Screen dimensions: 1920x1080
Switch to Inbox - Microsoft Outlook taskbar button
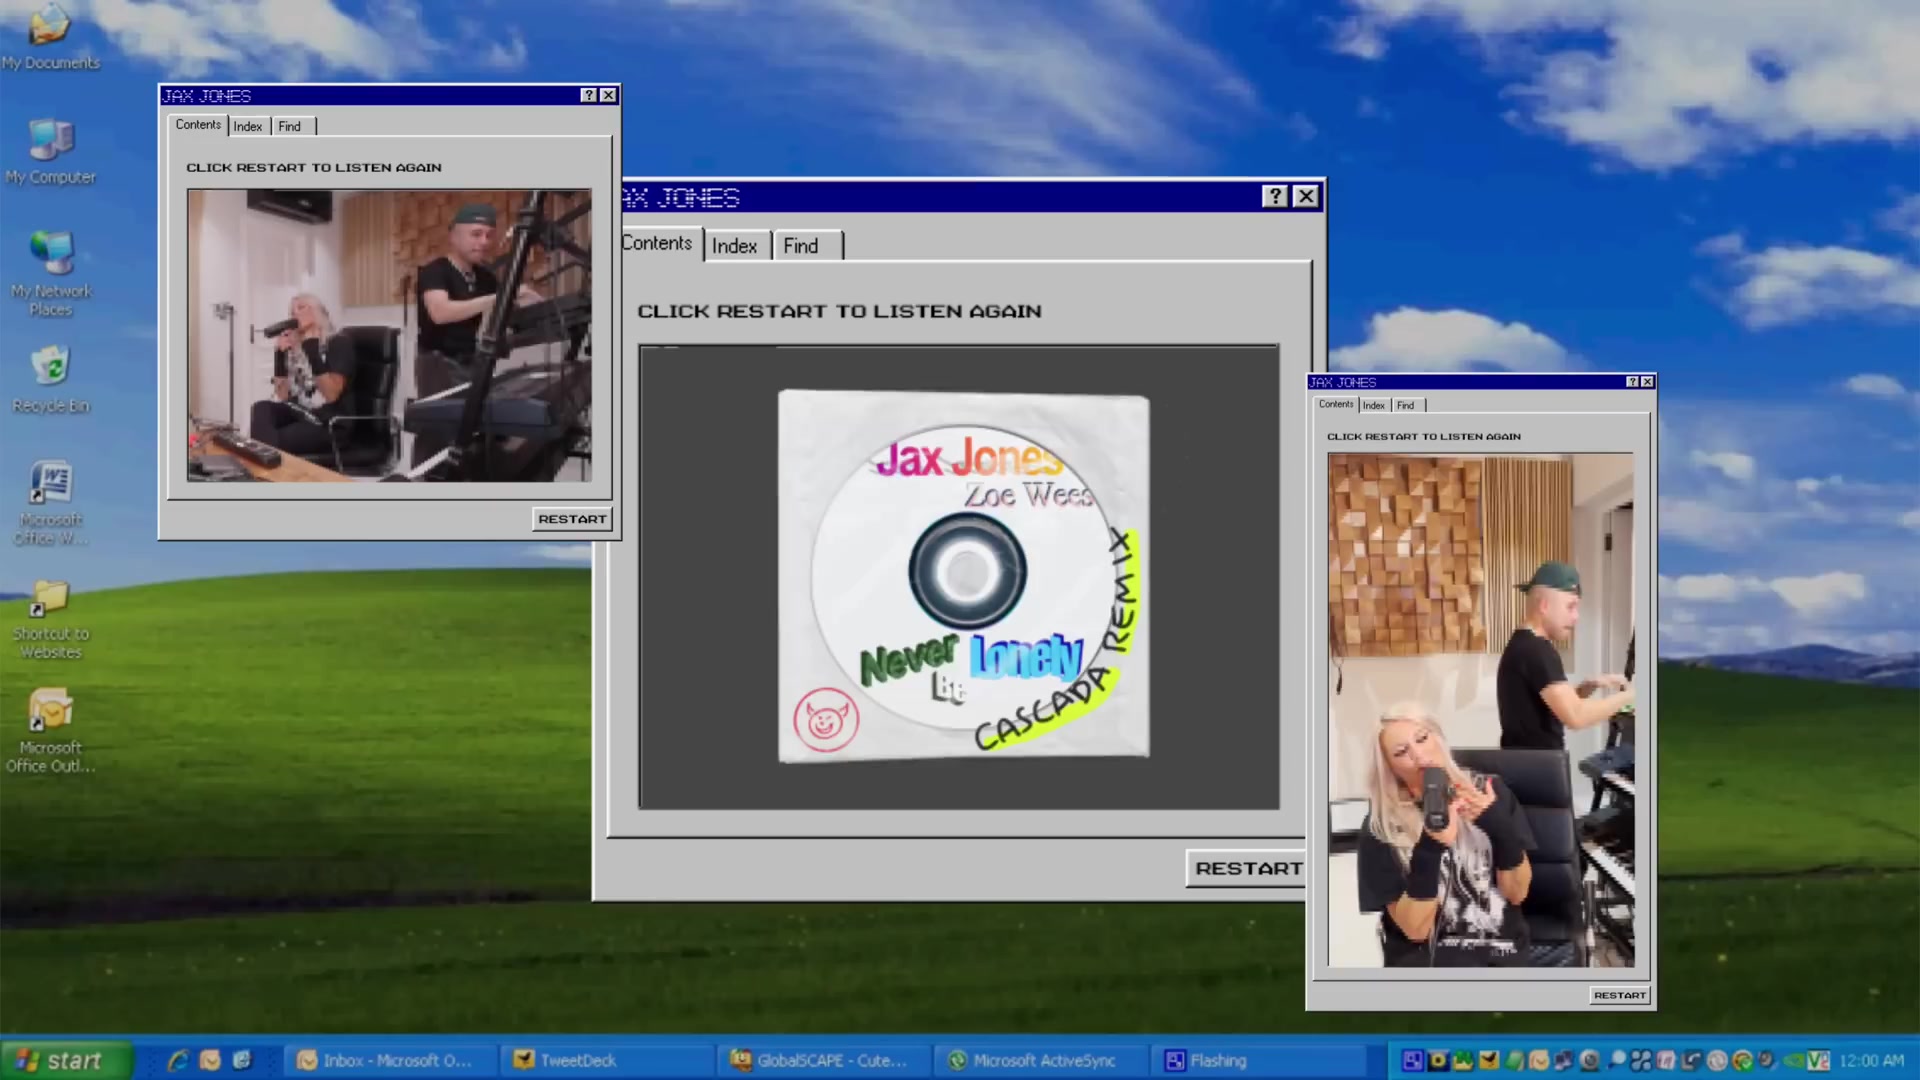point(390,1060)
